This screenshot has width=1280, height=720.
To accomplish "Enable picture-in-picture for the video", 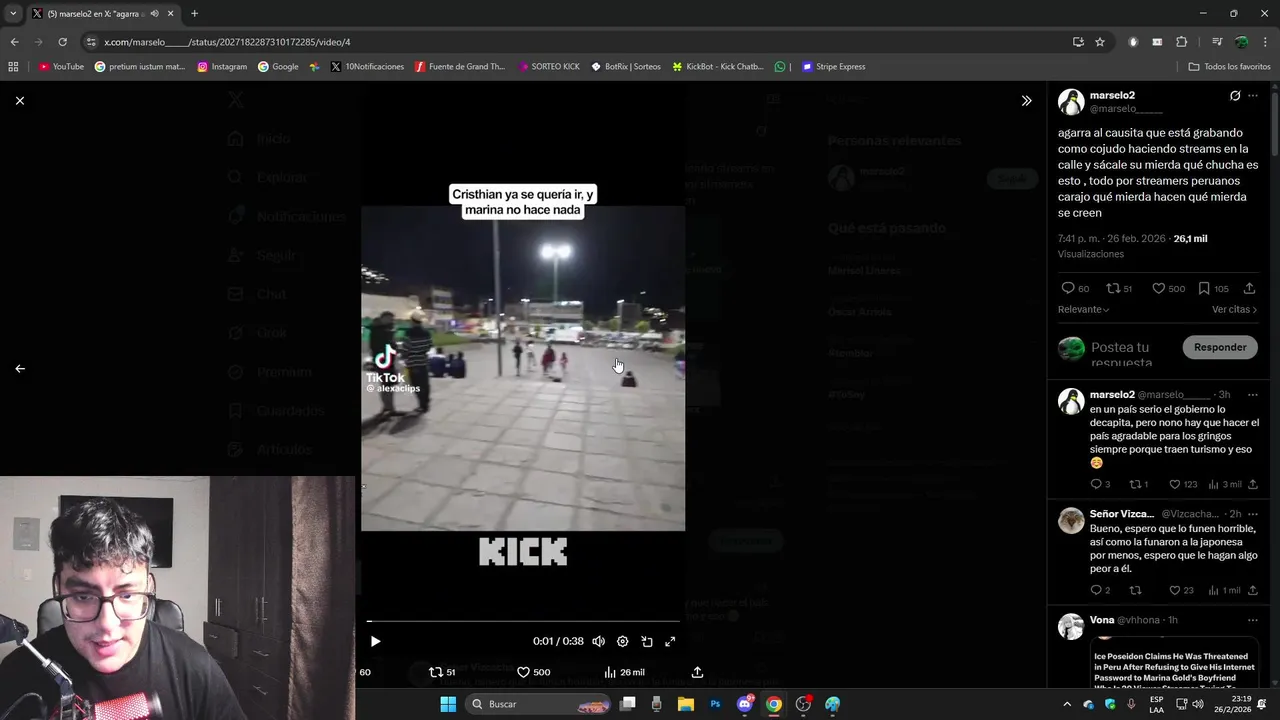I will [647, 641].
